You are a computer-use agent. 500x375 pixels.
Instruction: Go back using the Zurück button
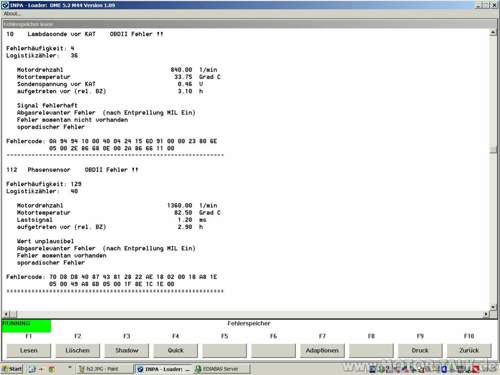[x=469, y=350]
